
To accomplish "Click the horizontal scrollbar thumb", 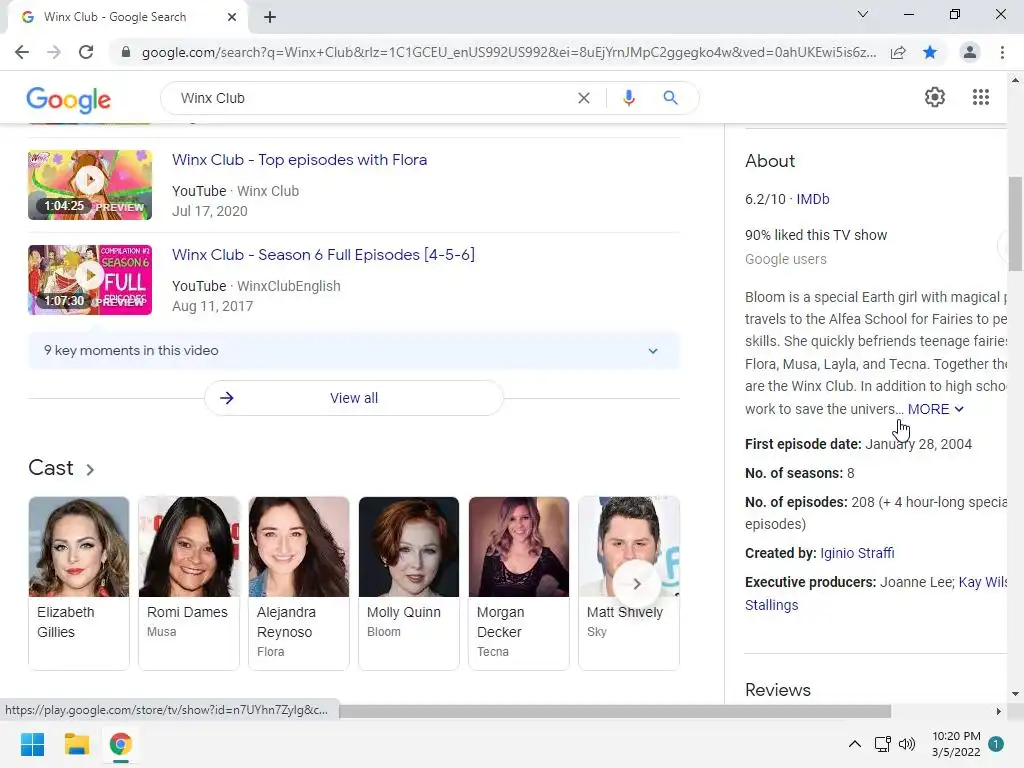I will pos(615,711).
